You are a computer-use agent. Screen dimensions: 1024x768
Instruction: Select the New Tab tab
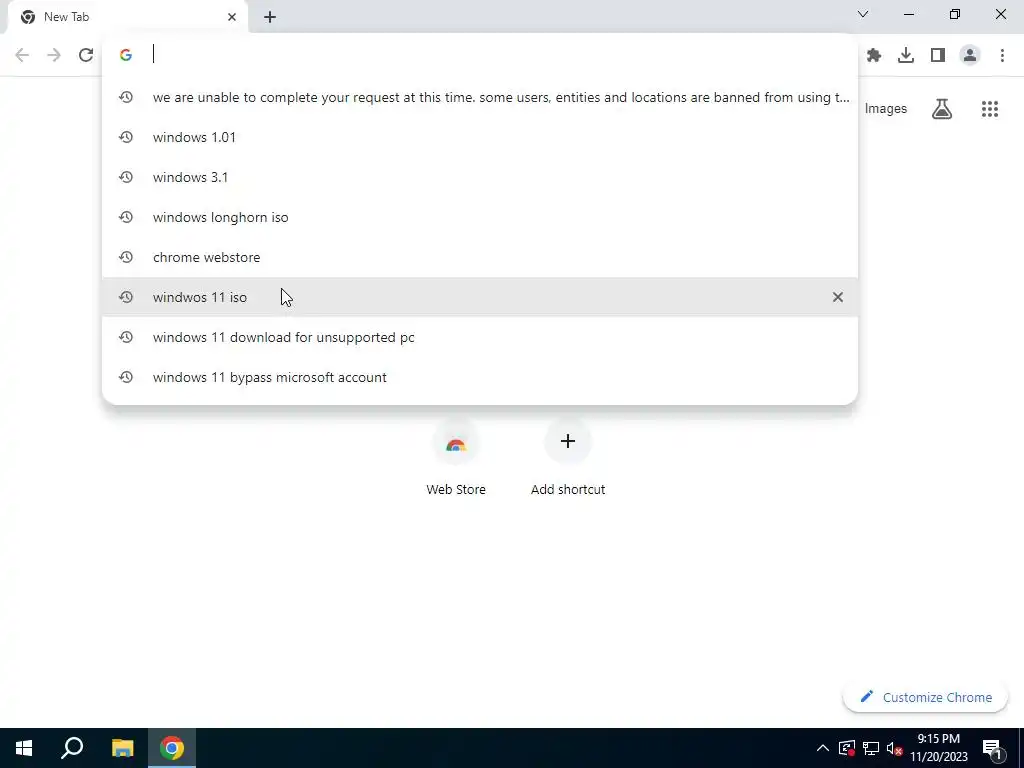coord(128,17)
